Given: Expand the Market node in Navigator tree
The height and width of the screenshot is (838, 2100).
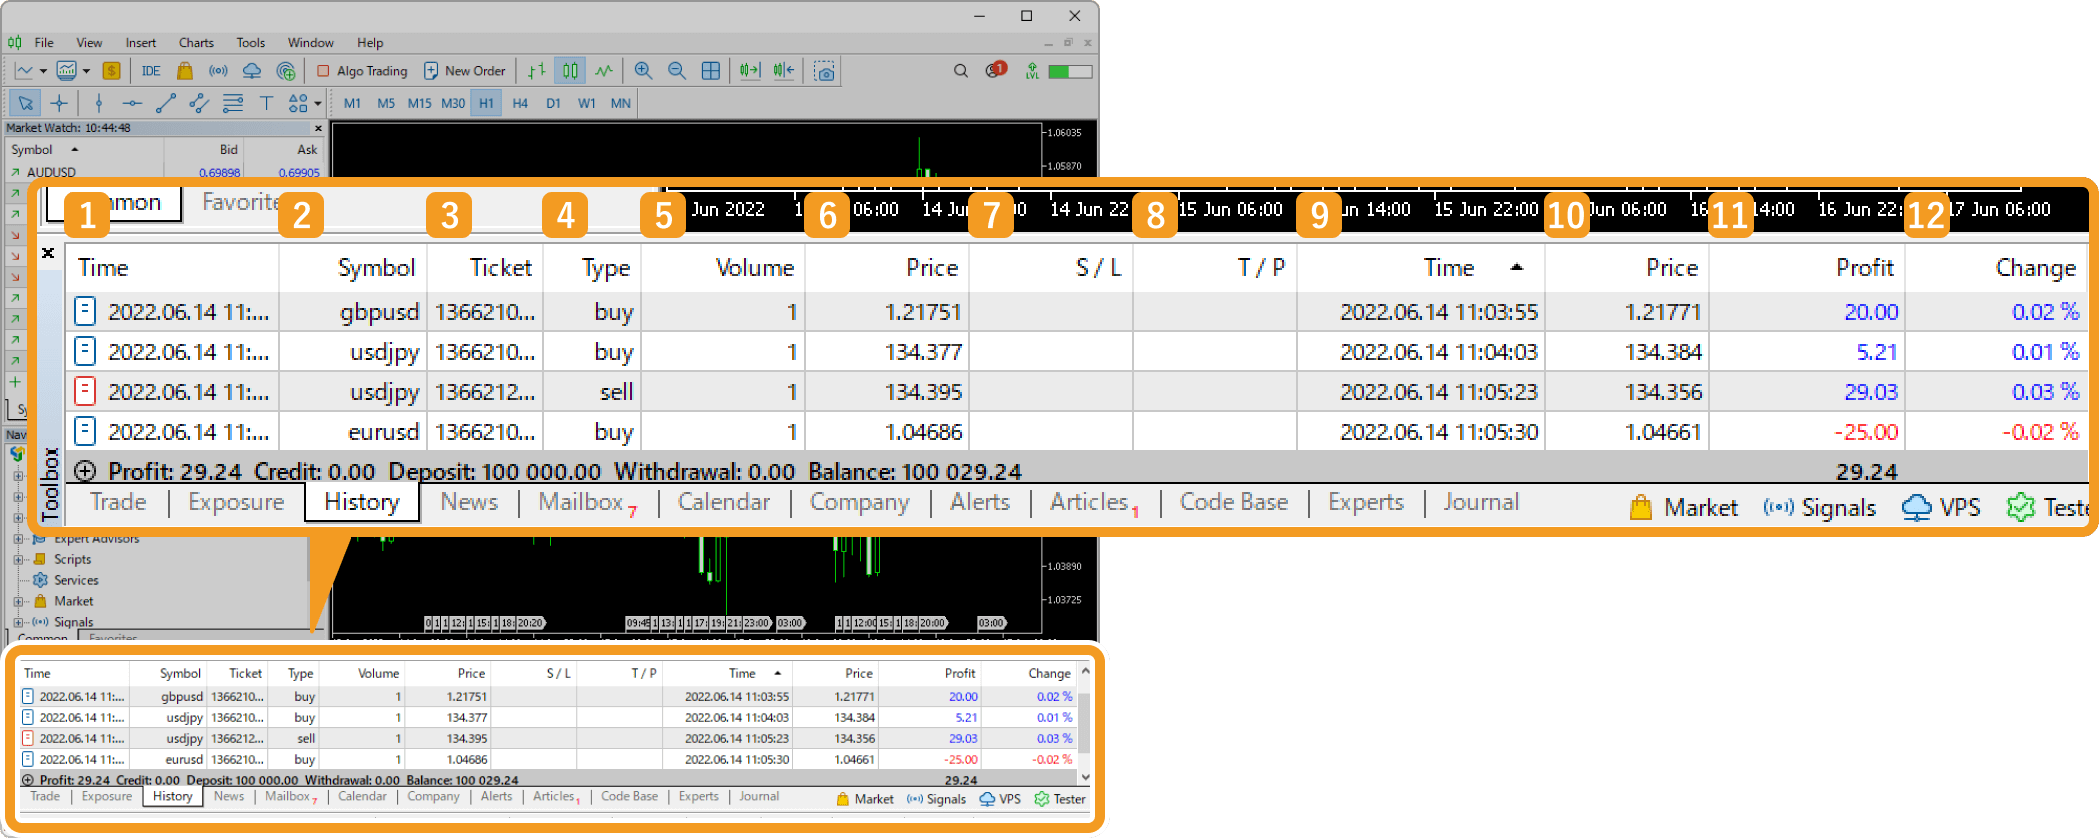Looking at the screenshot, I should tap(18, 601).
